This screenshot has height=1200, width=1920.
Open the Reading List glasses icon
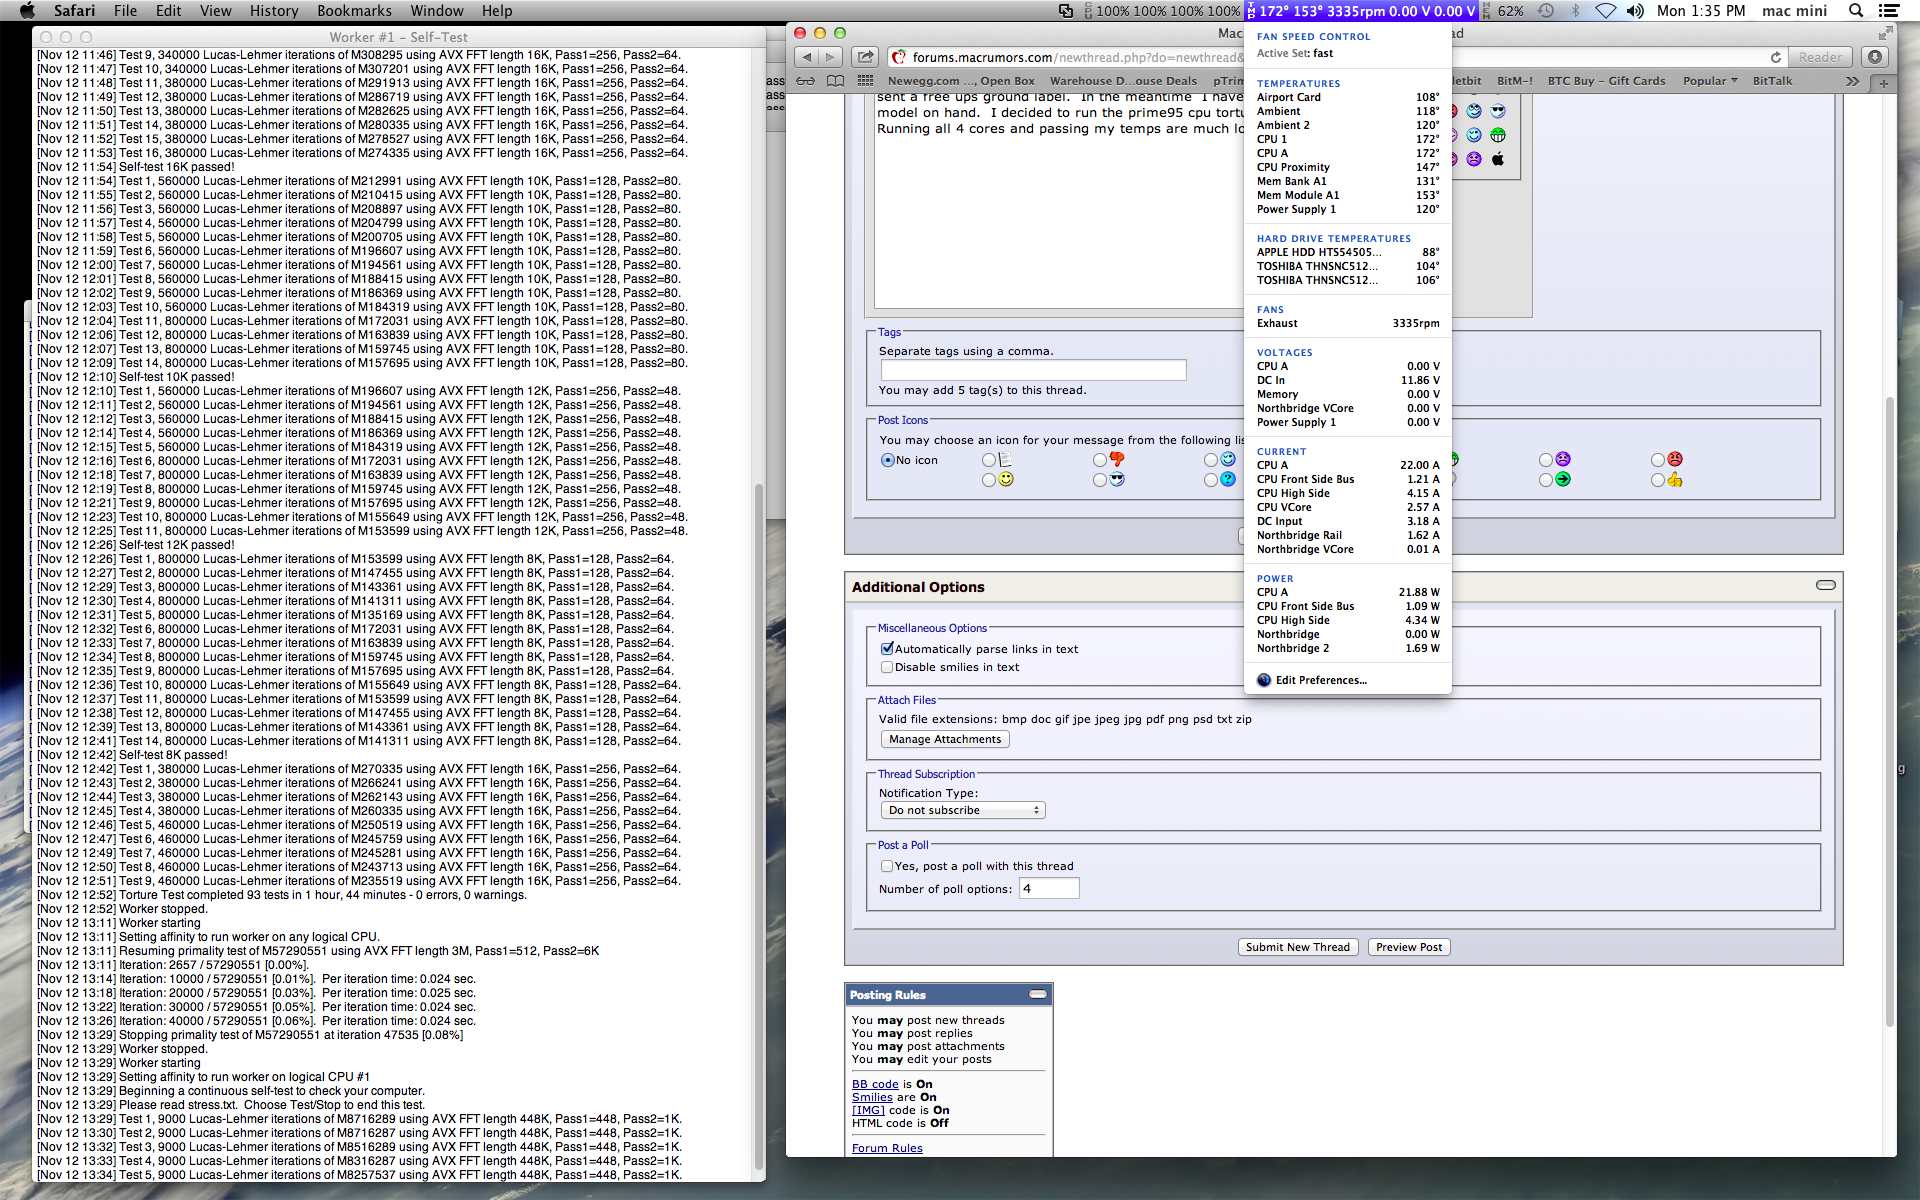(806, 81)
